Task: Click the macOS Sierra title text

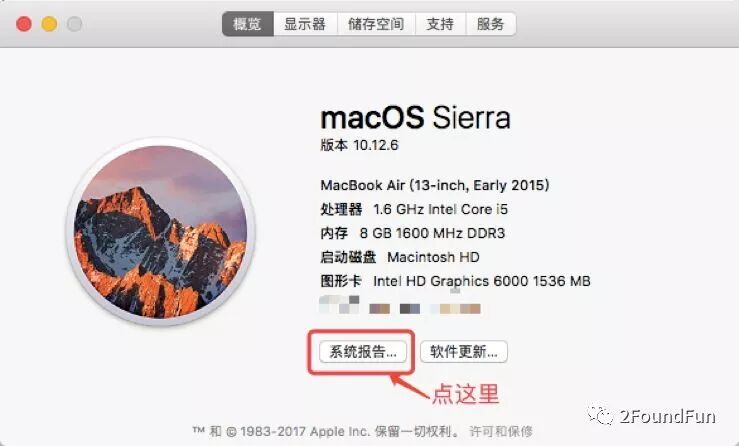Action: [x=415, y=117]
